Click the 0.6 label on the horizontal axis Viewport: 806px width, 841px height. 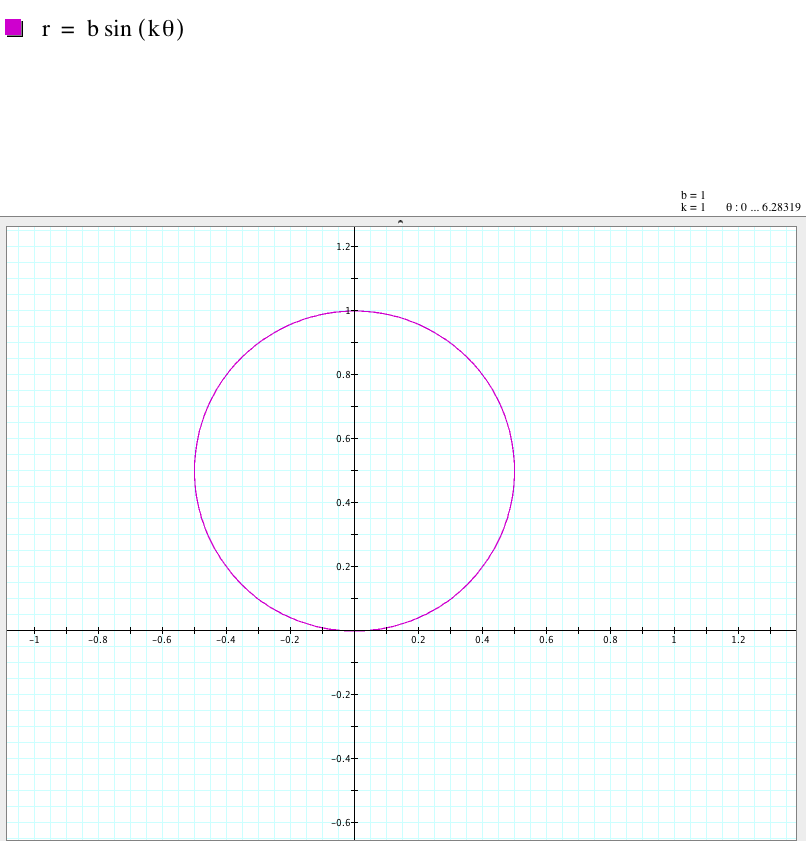(546, 640)
